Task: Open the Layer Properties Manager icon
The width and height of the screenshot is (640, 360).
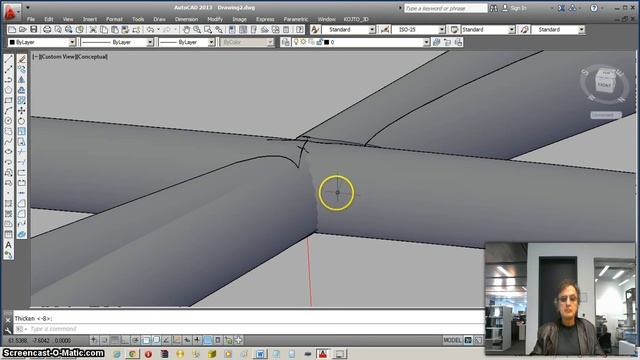Action: point(285,42)
